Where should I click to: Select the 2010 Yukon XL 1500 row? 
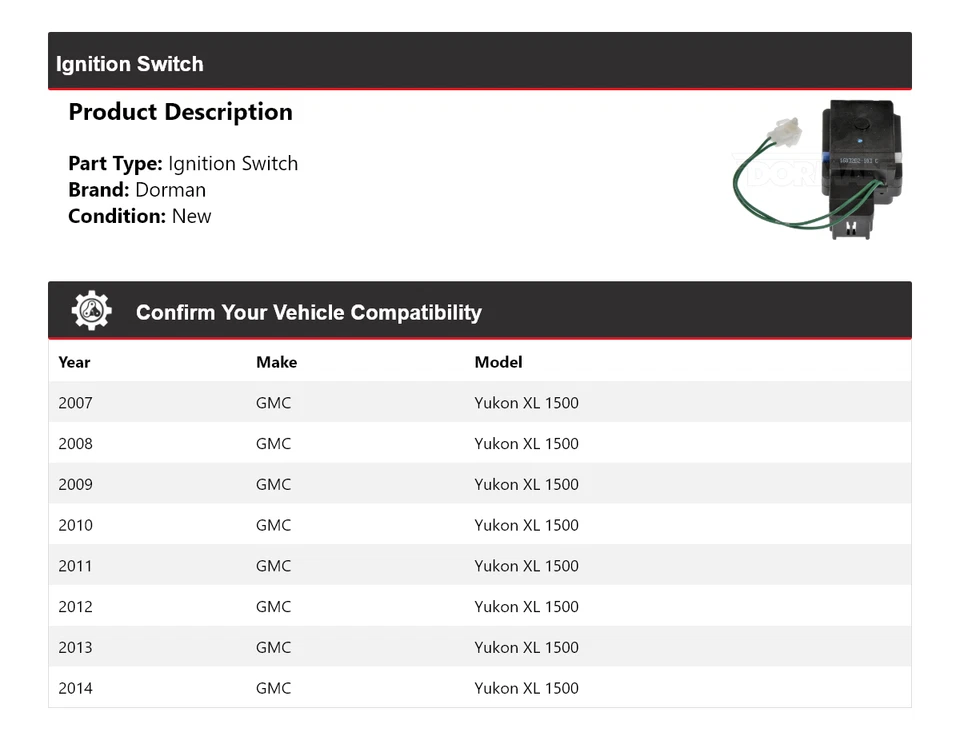tap(480, 524)
